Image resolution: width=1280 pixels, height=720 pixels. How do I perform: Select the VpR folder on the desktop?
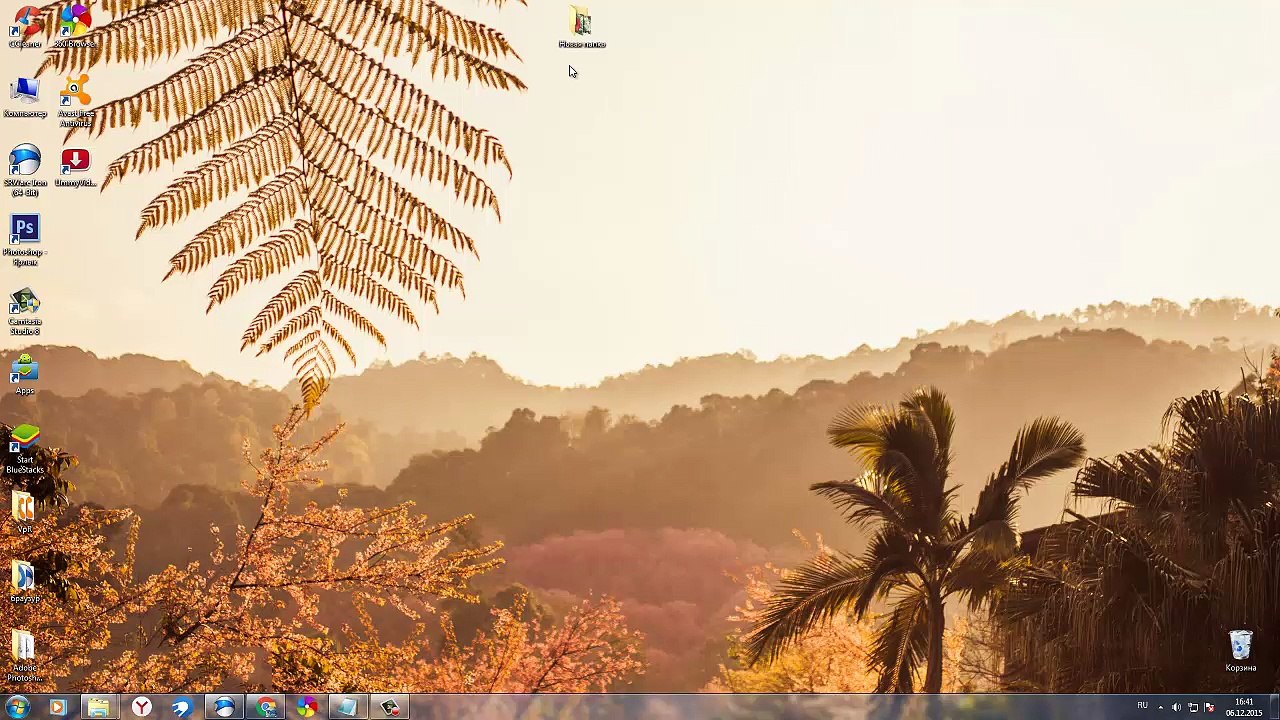coord(25,513)
